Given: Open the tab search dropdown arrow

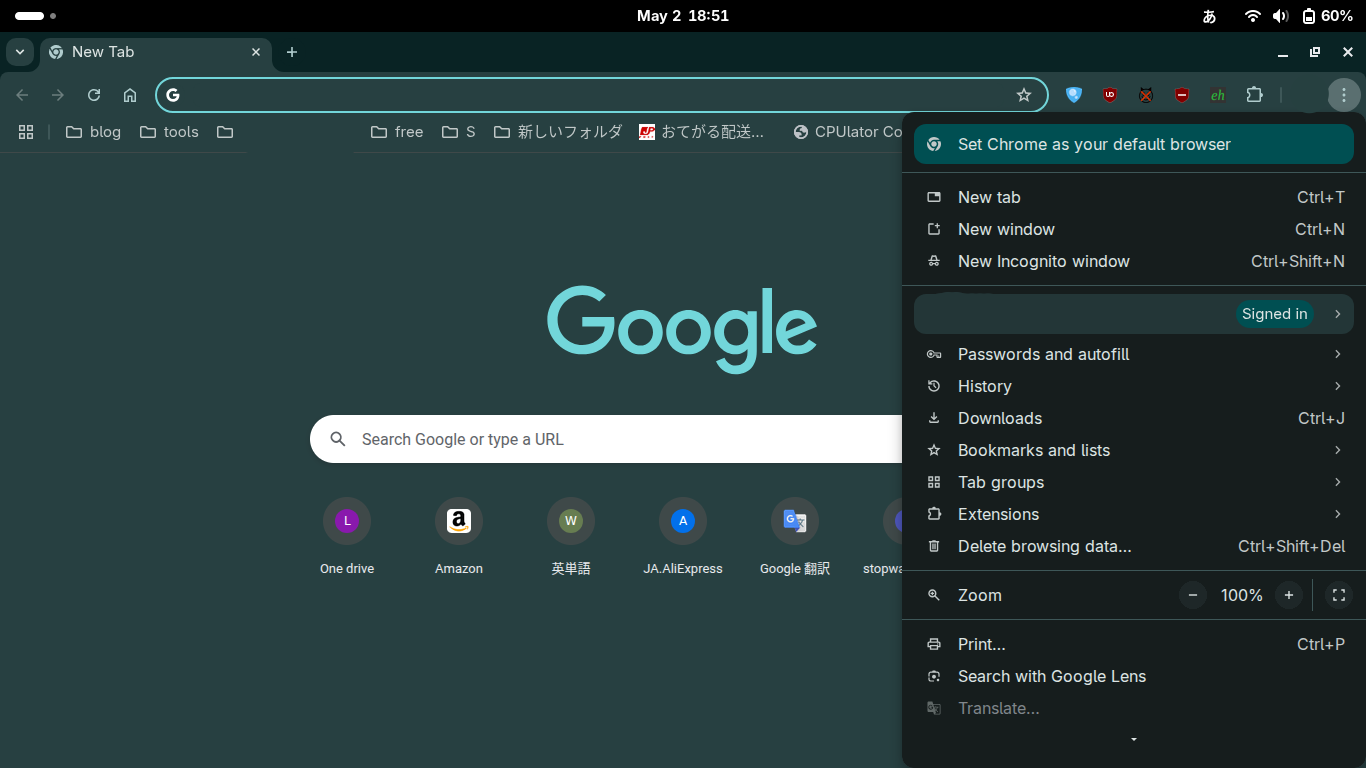Looking at the screenshot, I should (x=20, y=52).
